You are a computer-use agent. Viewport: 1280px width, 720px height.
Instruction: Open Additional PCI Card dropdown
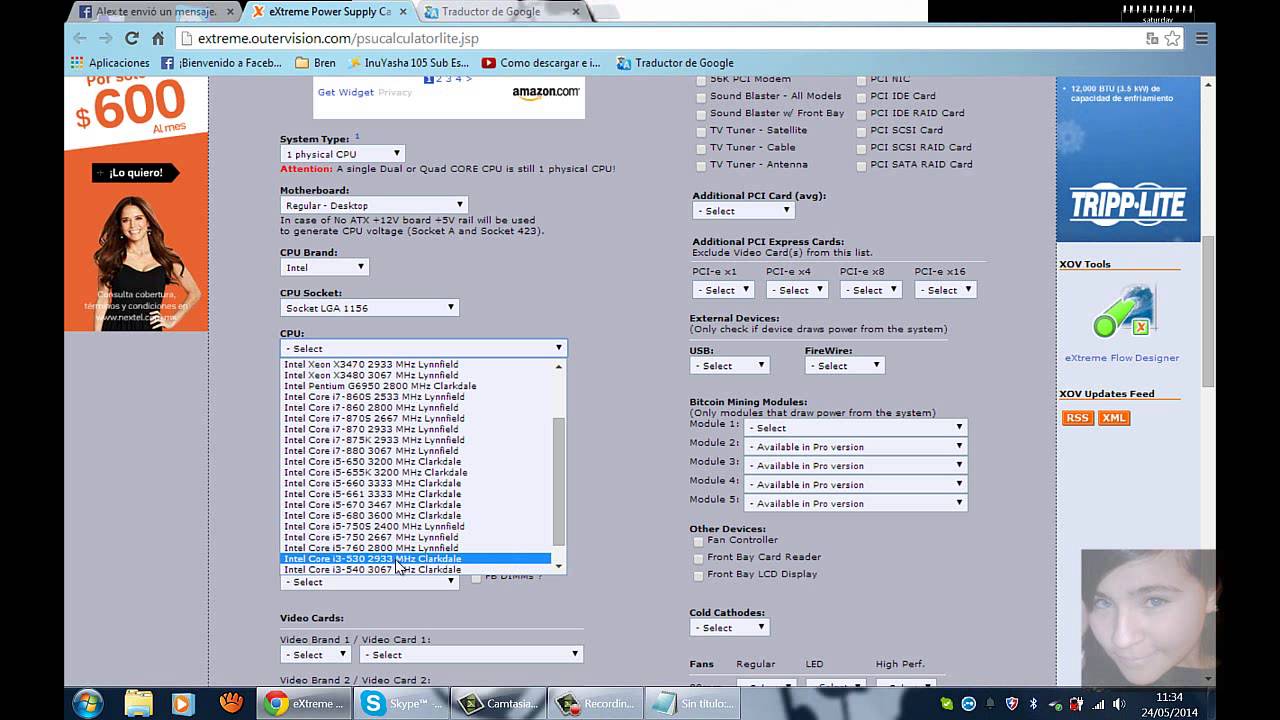pos(743,211)
